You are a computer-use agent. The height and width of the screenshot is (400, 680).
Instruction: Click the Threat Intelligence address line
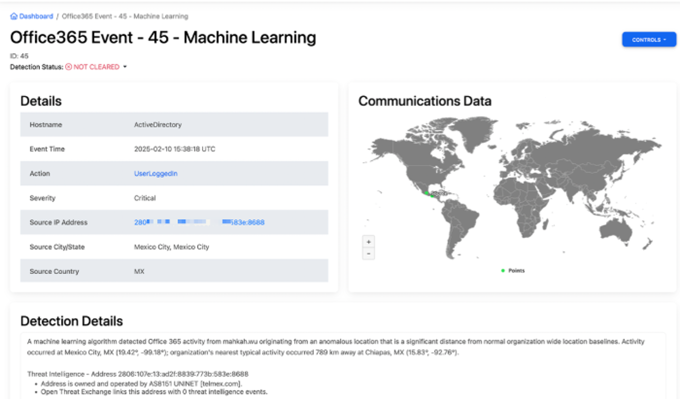[138, 374]
